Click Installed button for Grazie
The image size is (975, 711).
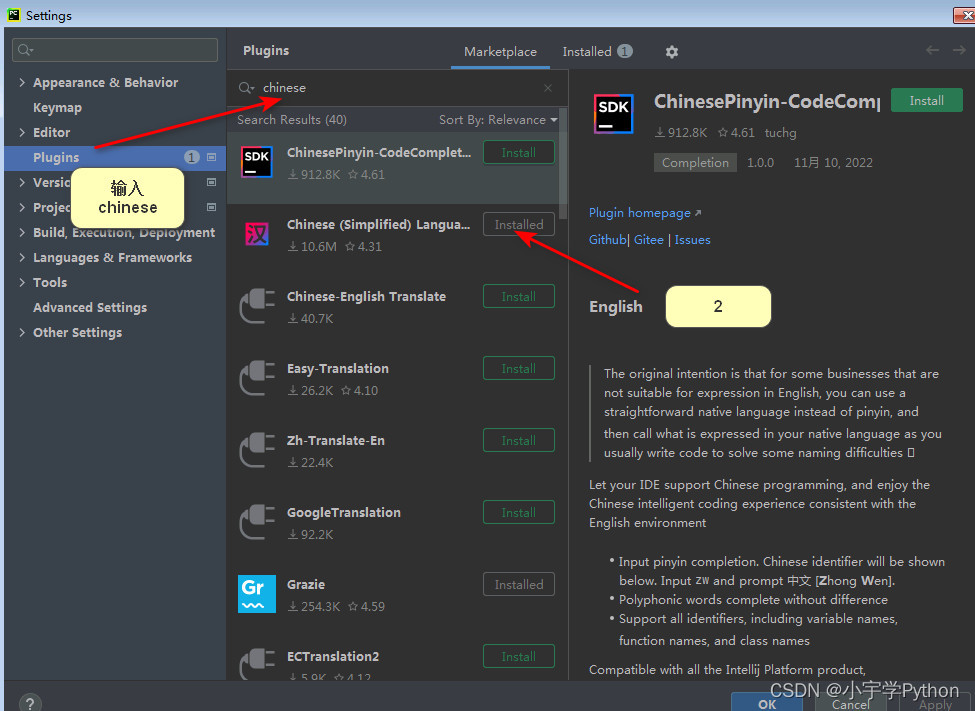[519, 585]
